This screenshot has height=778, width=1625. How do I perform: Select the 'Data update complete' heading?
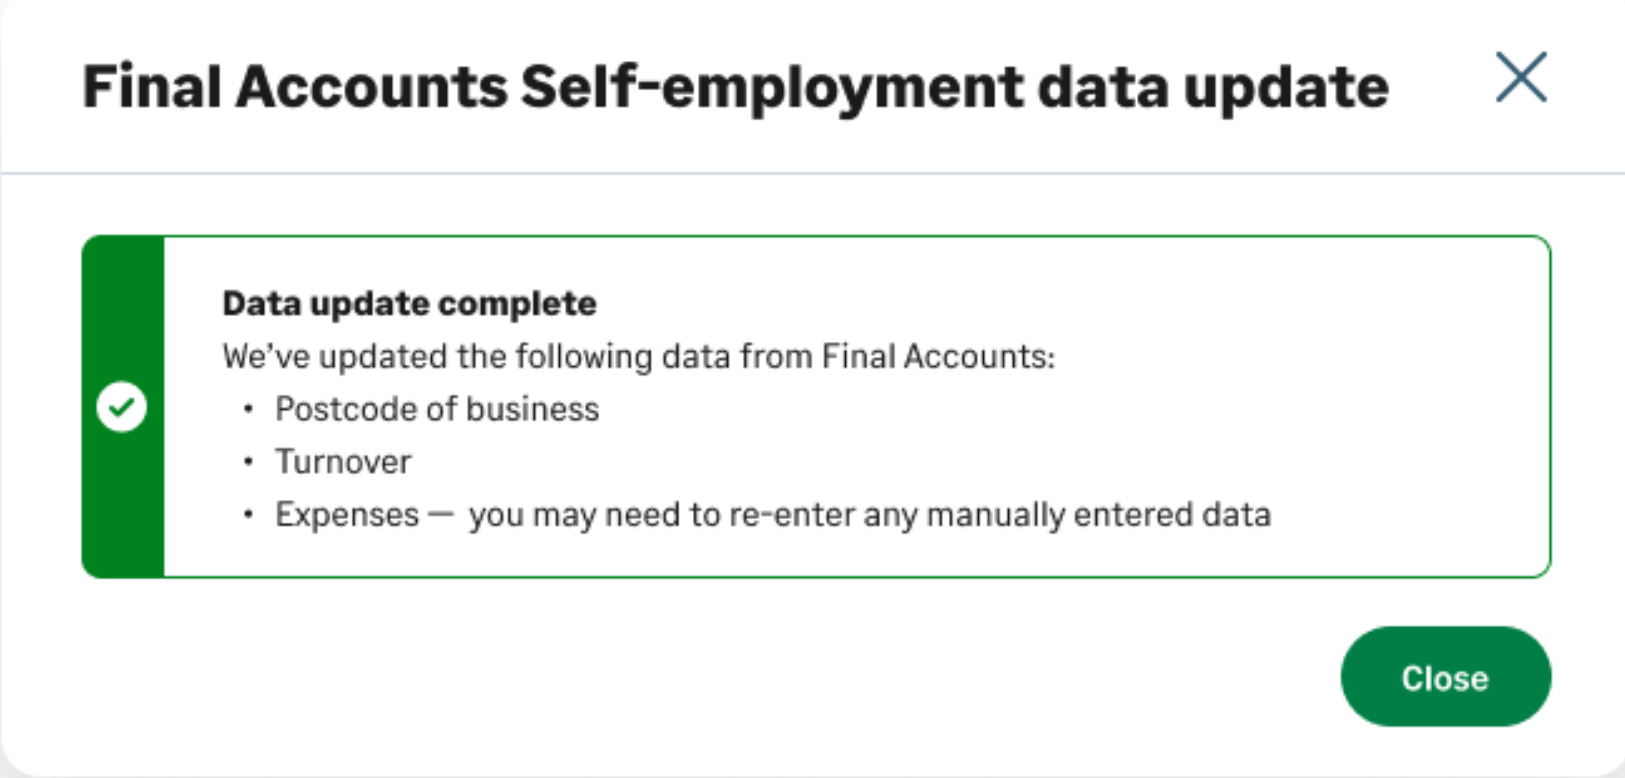pos(409,303)
